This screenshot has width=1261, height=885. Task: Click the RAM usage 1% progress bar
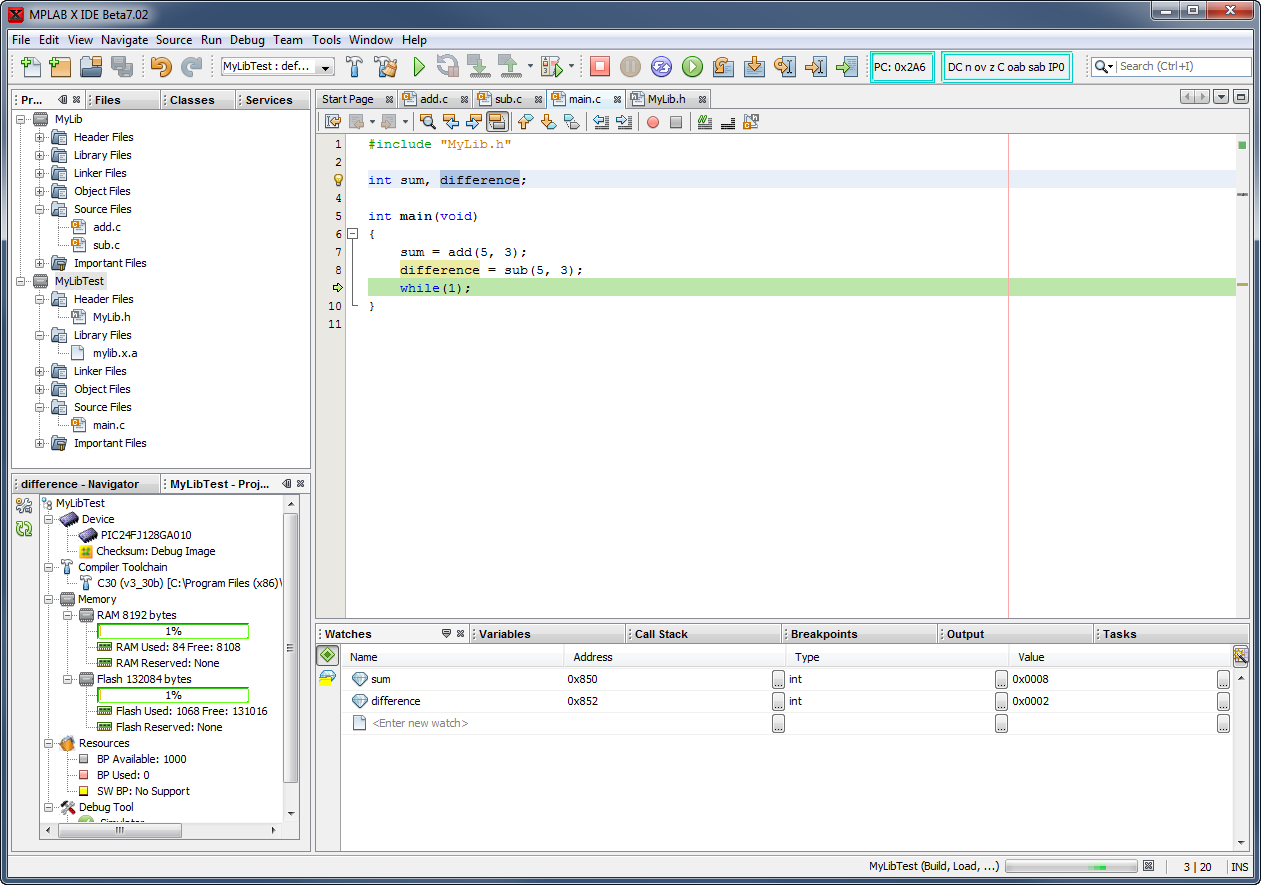[x=173, y=631]
